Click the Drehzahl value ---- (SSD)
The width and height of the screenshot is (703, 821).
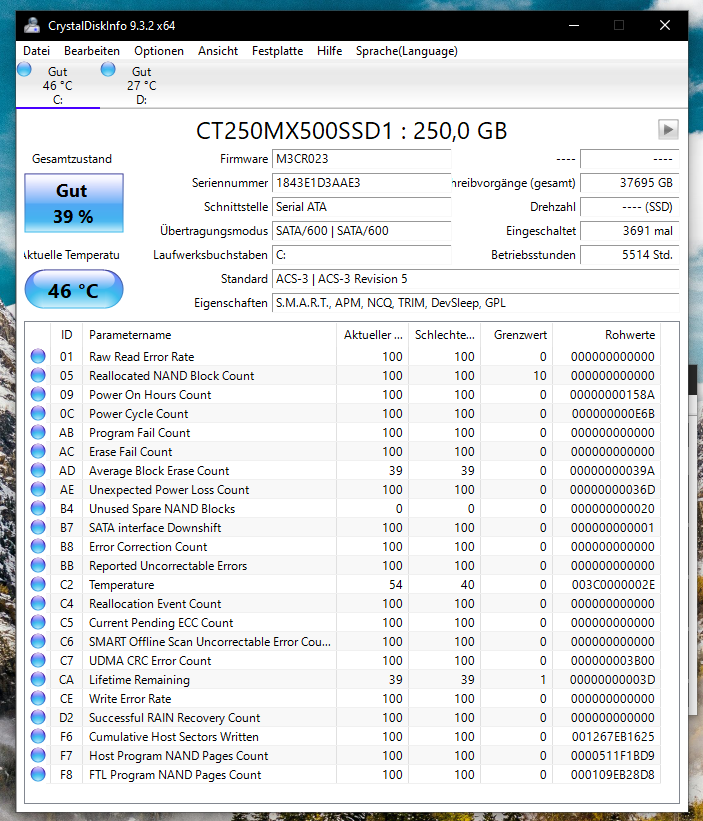point(630,207)
